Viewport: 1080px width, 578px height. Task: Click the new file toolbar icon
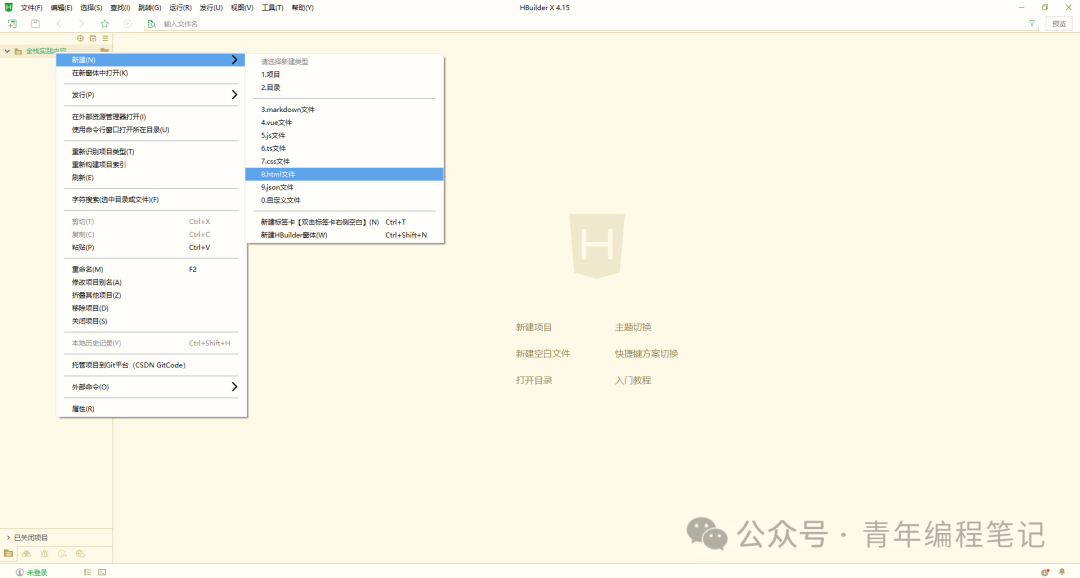pos(12,23)
